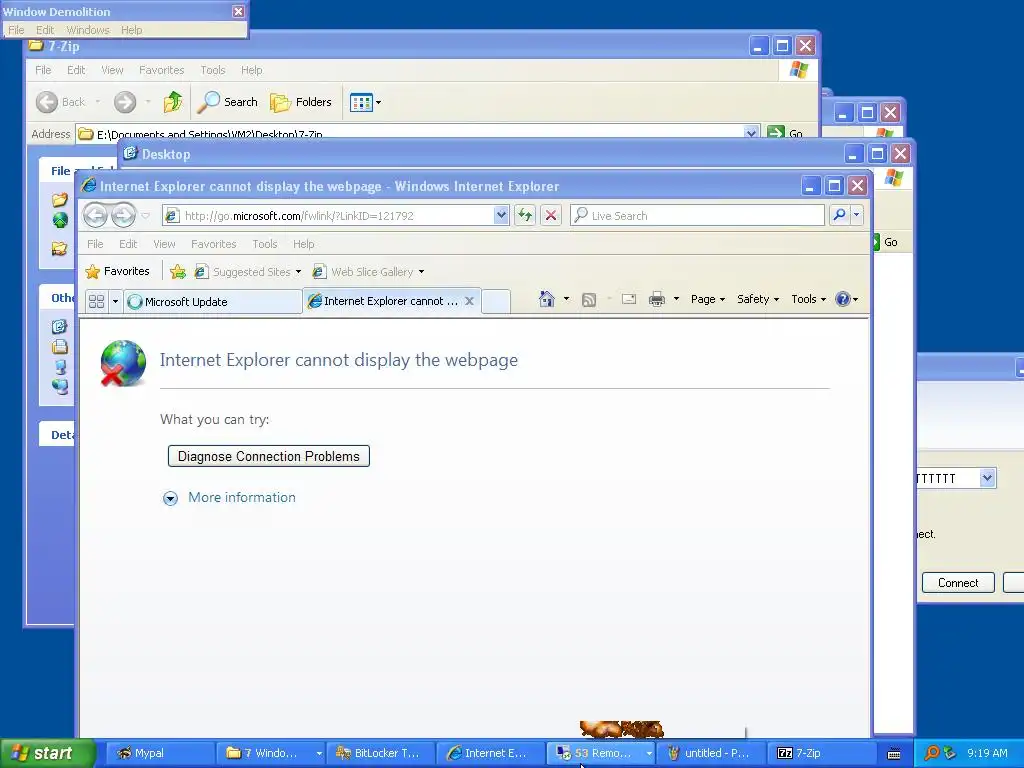Open BitLocker taskbar button
This screenshot has width=1024, height=768.
coord(380,753)
